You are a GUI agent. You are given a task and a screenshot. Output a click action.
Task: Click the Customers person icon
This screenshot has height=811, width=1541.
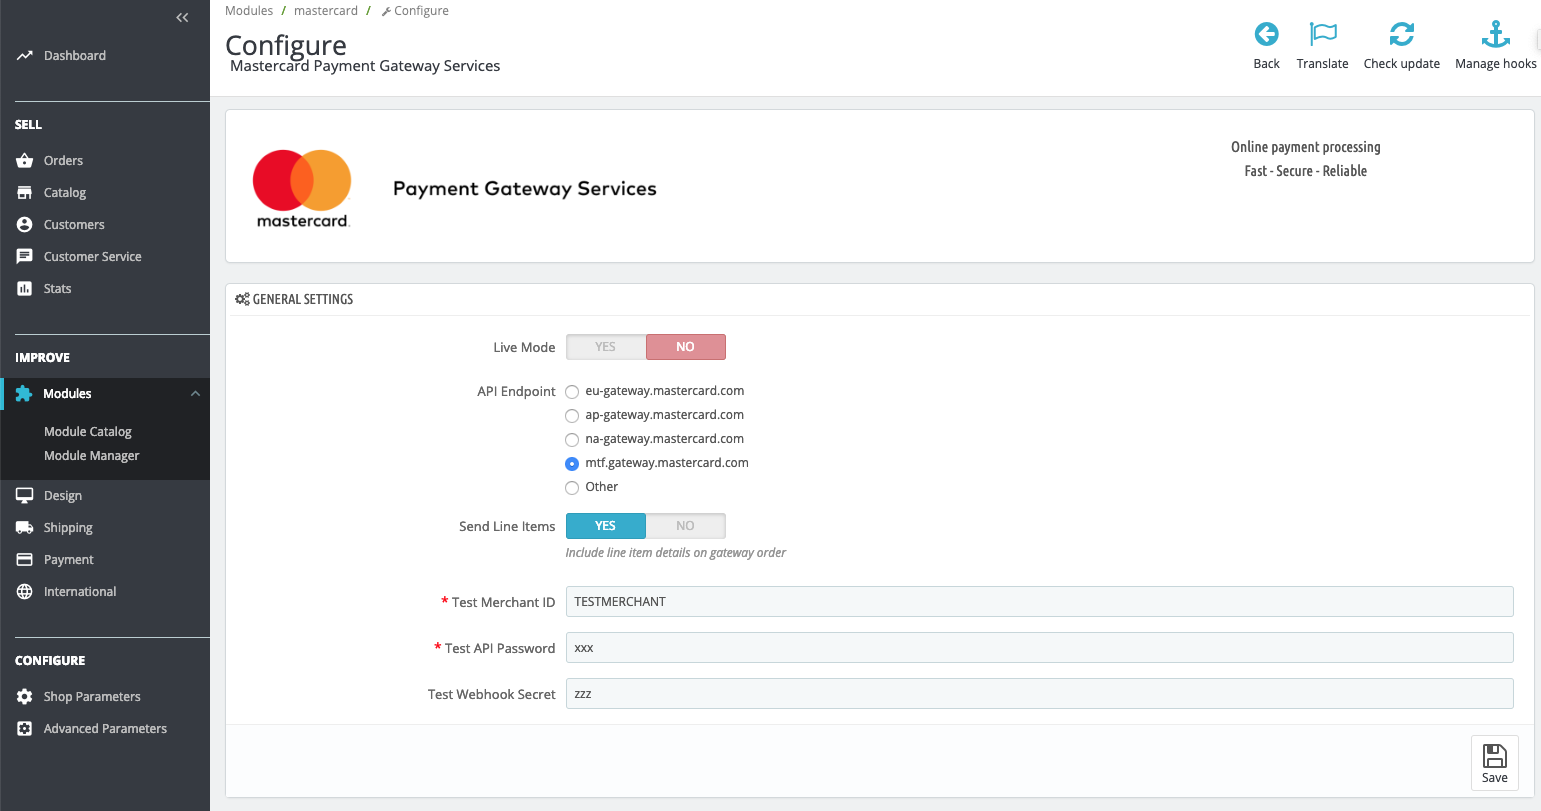point(25,224)
